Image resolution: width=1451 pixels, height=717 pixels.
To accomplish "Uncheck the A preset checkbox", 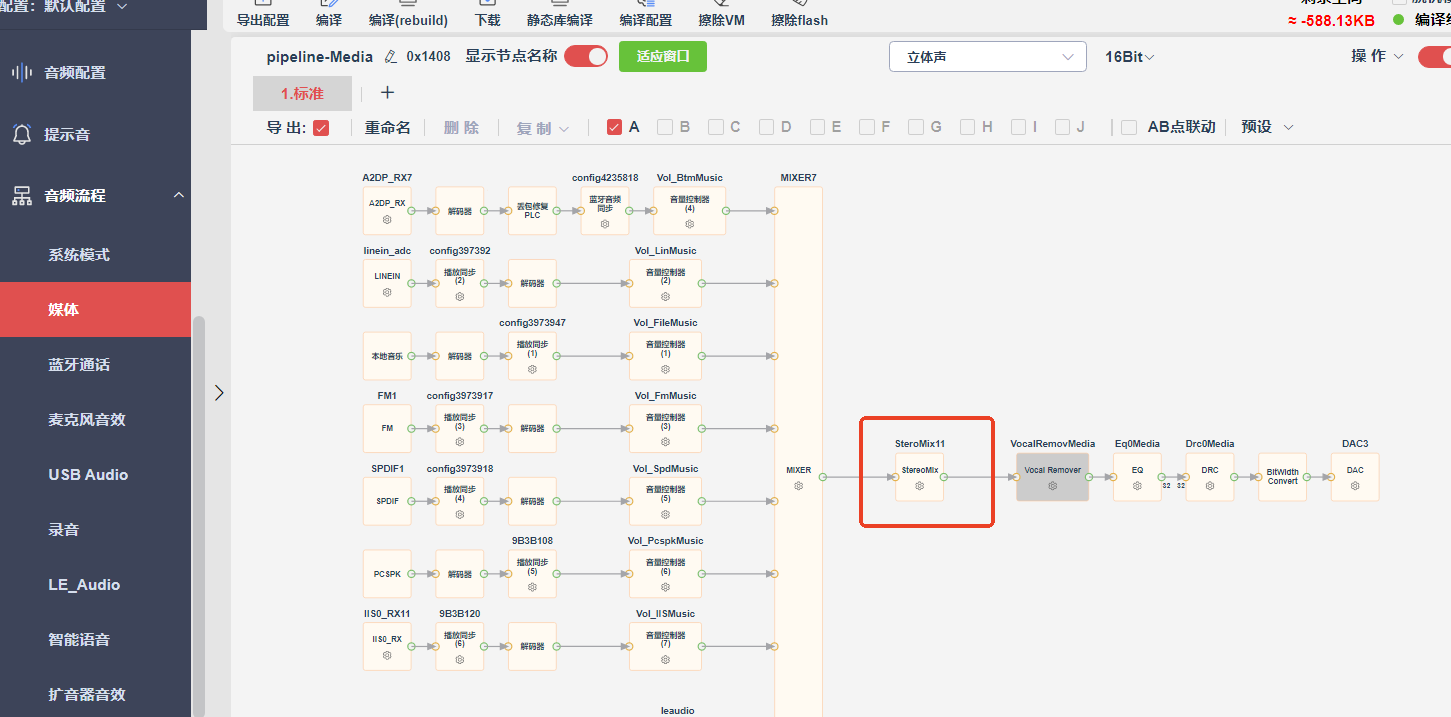I will 615,127.
